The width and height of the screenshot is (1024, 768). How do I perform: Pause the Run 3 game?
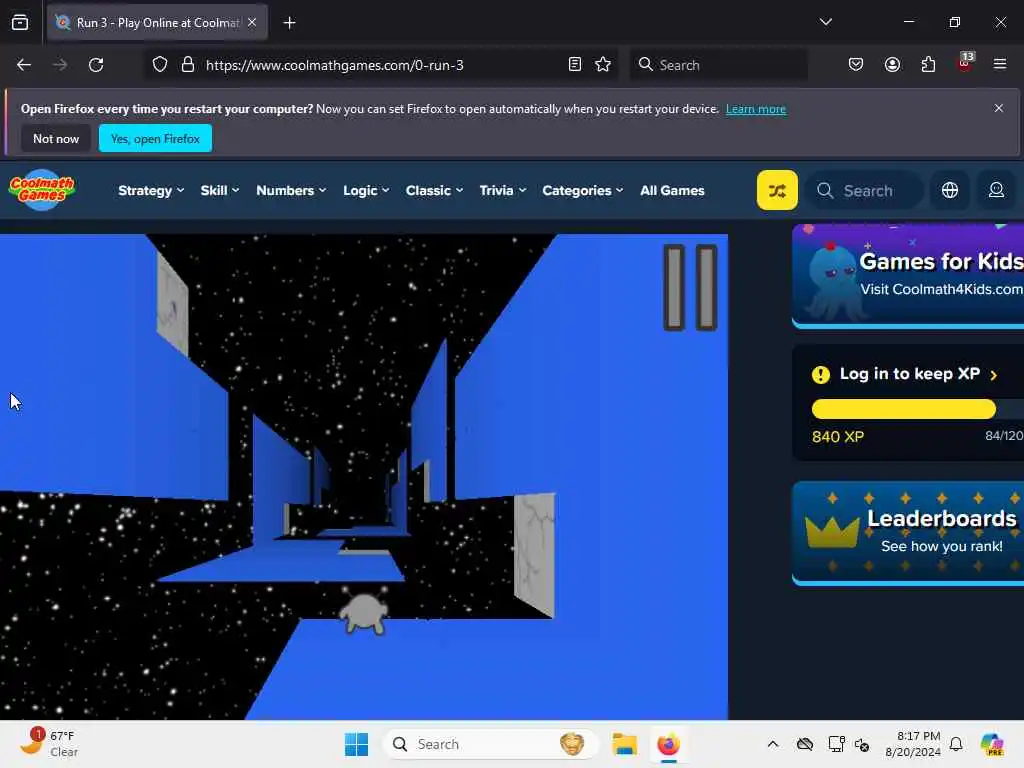click(x=690, y=287)
